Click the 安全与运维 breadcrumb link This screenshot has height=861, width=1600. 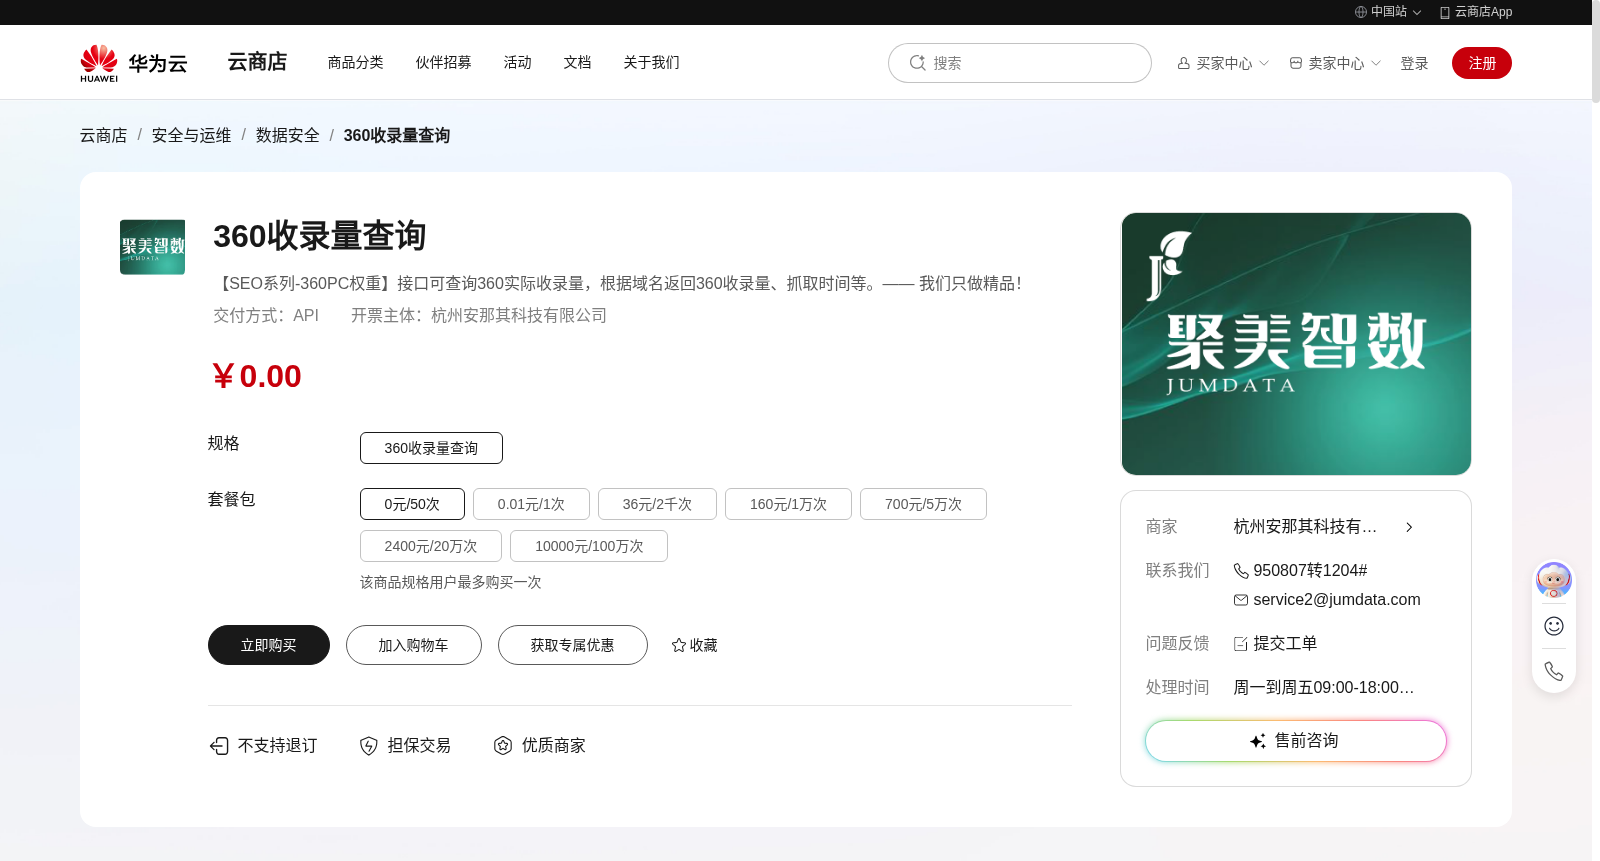pyautogui.click(x=192, y=135)
